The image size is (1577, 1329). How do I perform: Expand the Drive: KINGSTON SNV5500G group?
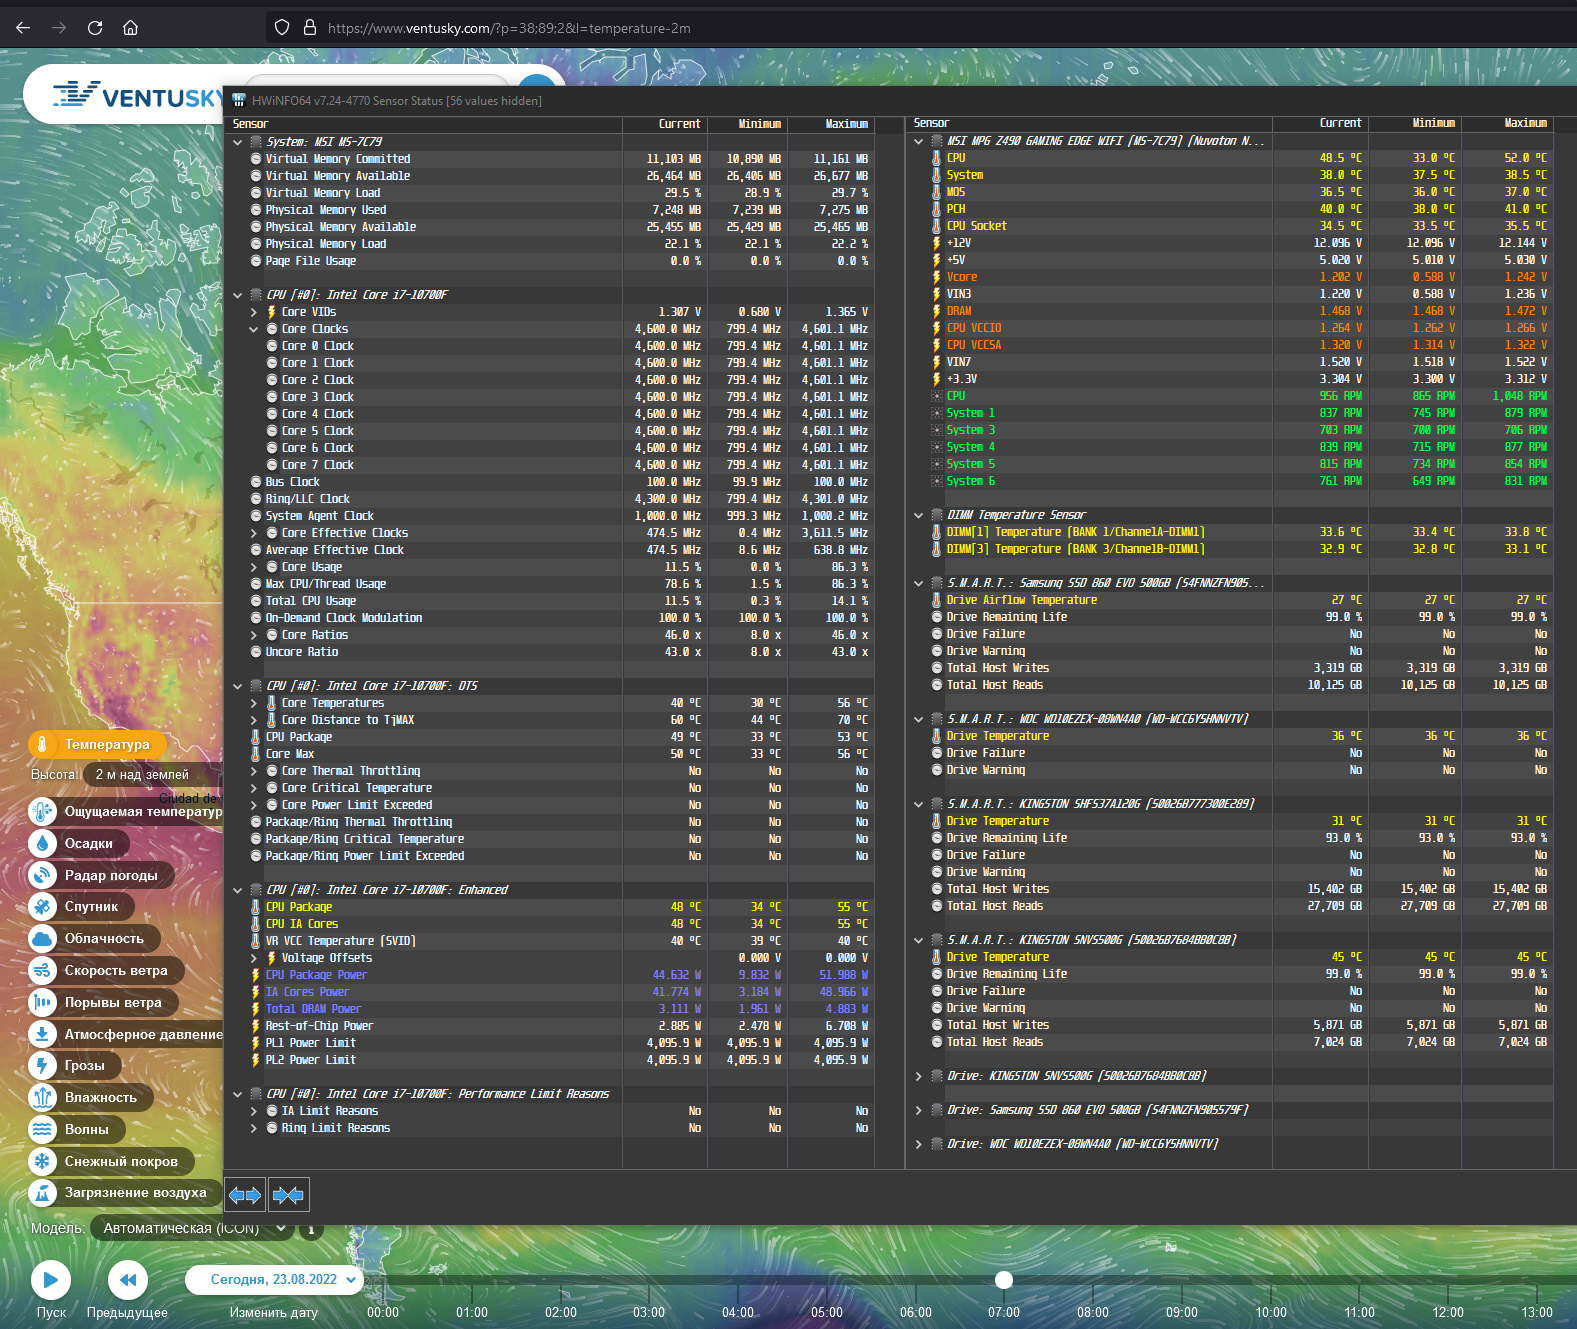click(918, 1076)
